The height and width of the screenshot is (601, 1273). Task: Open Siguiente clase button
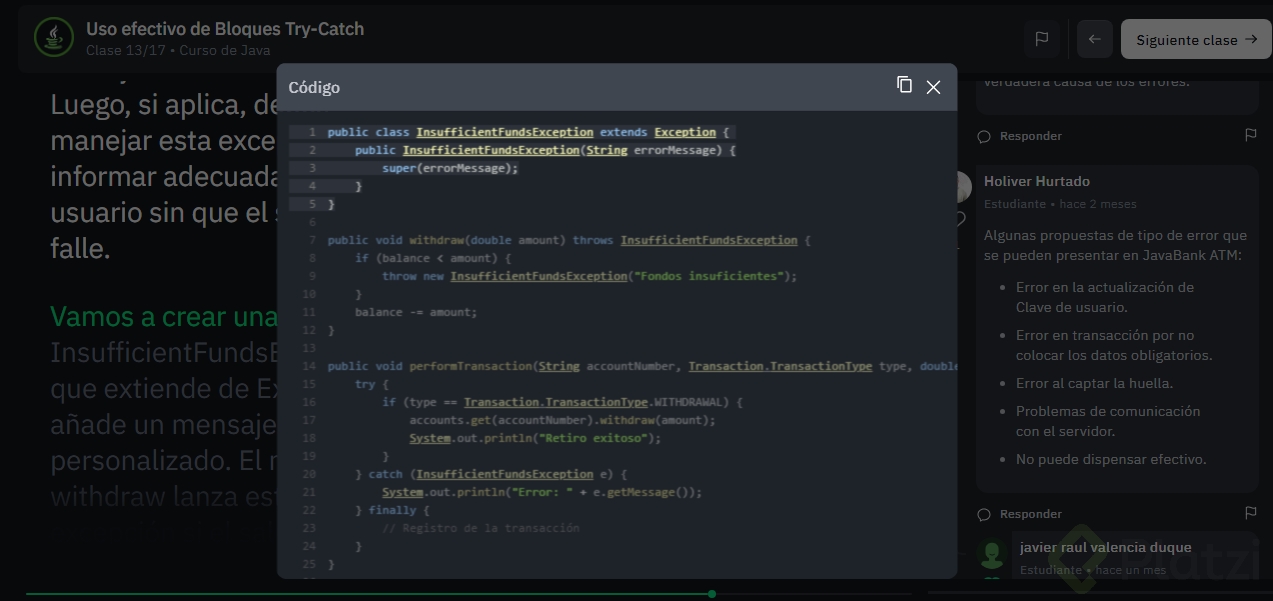[1196, 39]
